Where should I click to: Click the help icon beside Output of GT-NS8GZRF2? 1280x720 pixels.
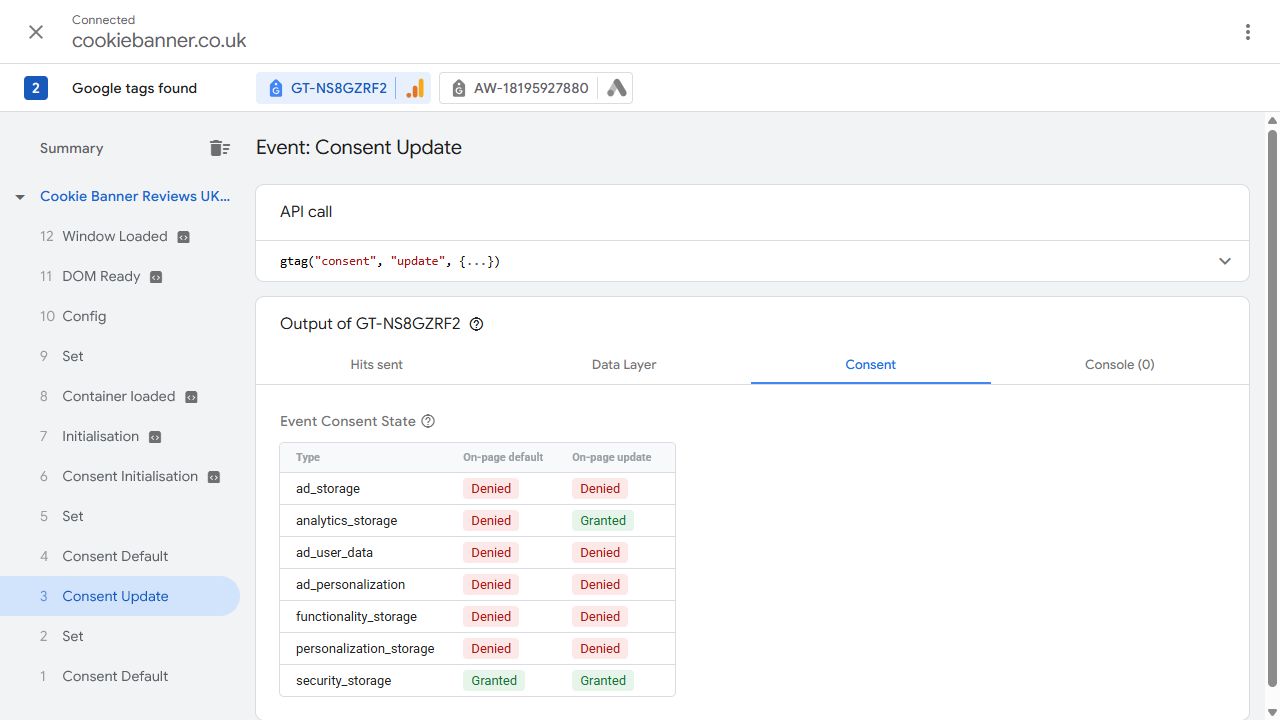[476, 324]
